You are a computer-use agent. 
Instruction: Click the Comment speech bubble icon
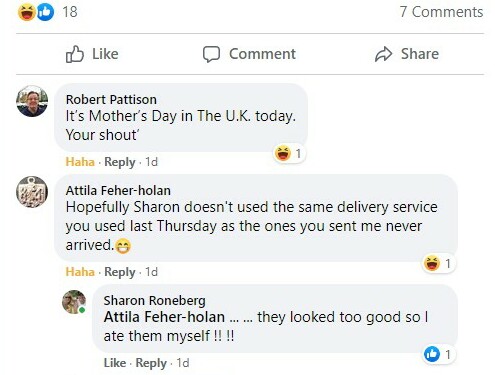tap(211, 54)
